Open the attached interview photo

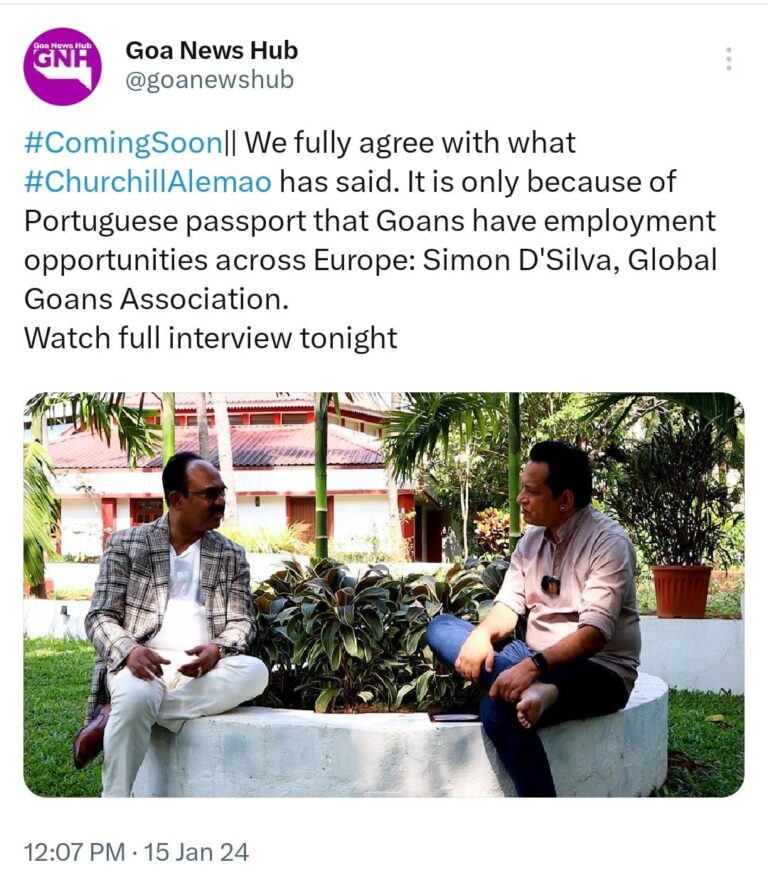coord(384,594)
